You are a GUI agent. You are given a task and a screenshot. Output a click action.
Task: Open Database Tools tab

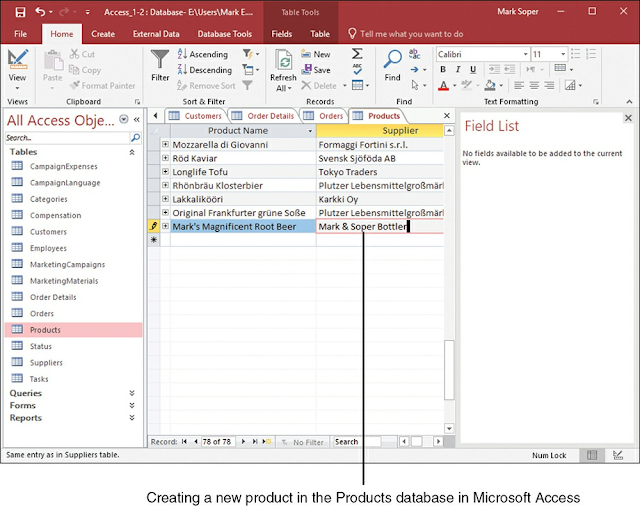[x=224, y=34]
